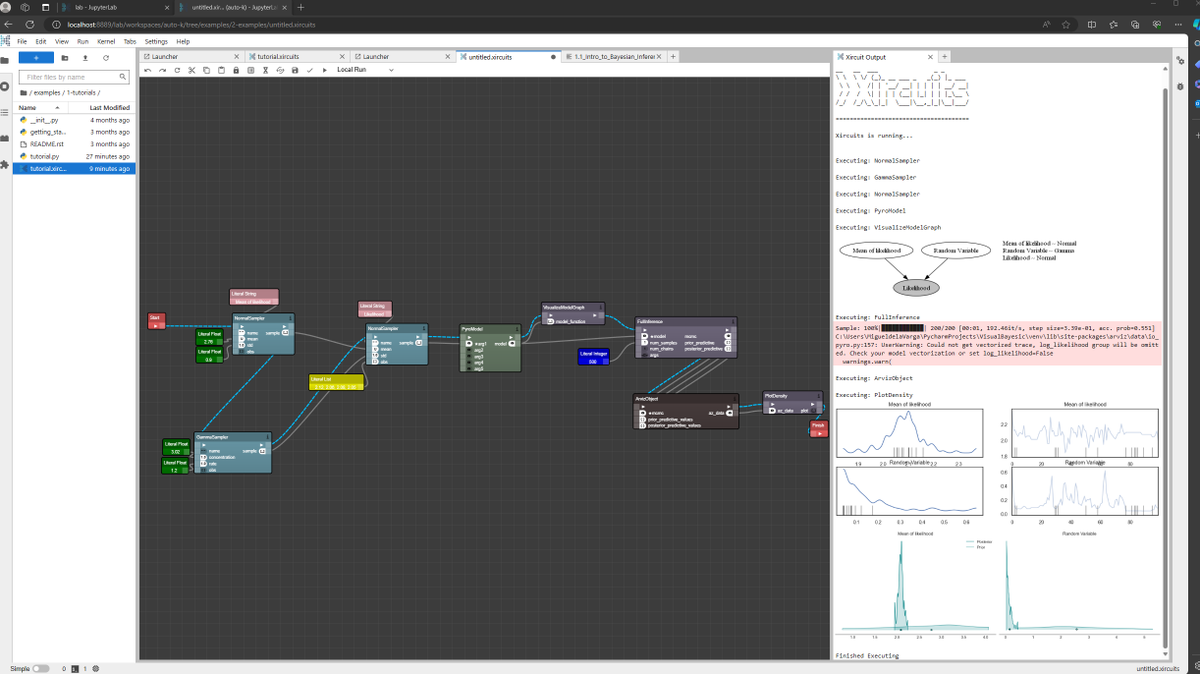Open Table of Contents sidebar icon
The height and width of the screenshot is (674, 1200).
click(5, 113)
